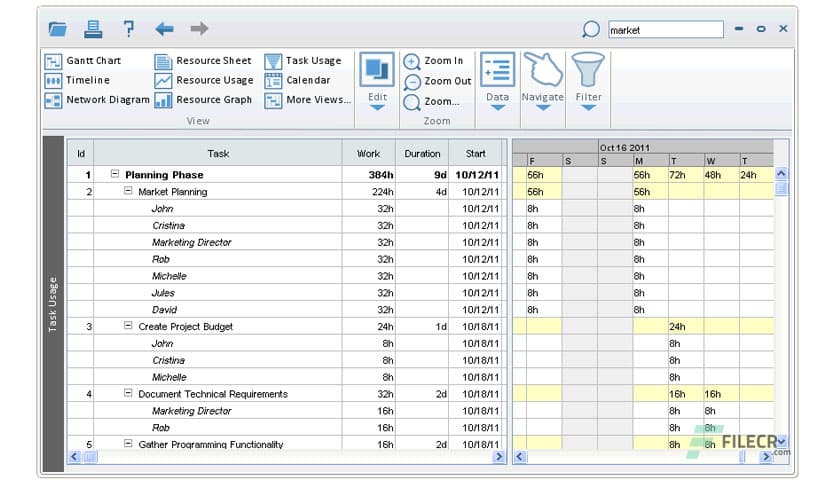Select the Task Usage view
Image resolution: width=836 pixels, height=484 pixels.
click(x=303, y=61)
